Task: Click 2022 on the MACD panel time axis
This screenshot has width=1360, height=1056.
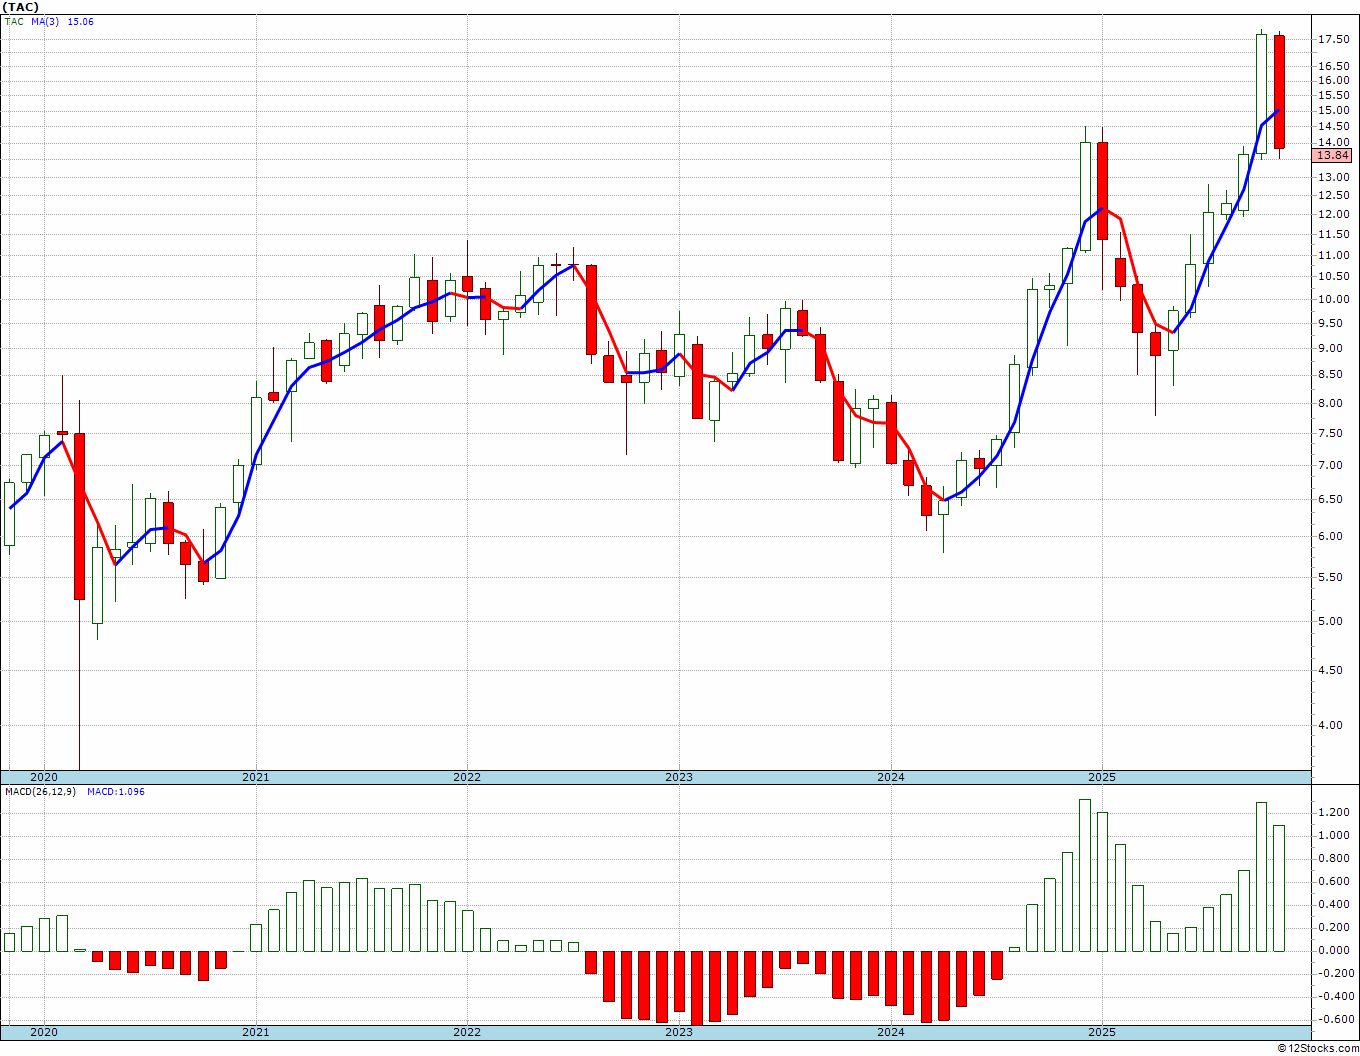Action: click(467, 1032)
